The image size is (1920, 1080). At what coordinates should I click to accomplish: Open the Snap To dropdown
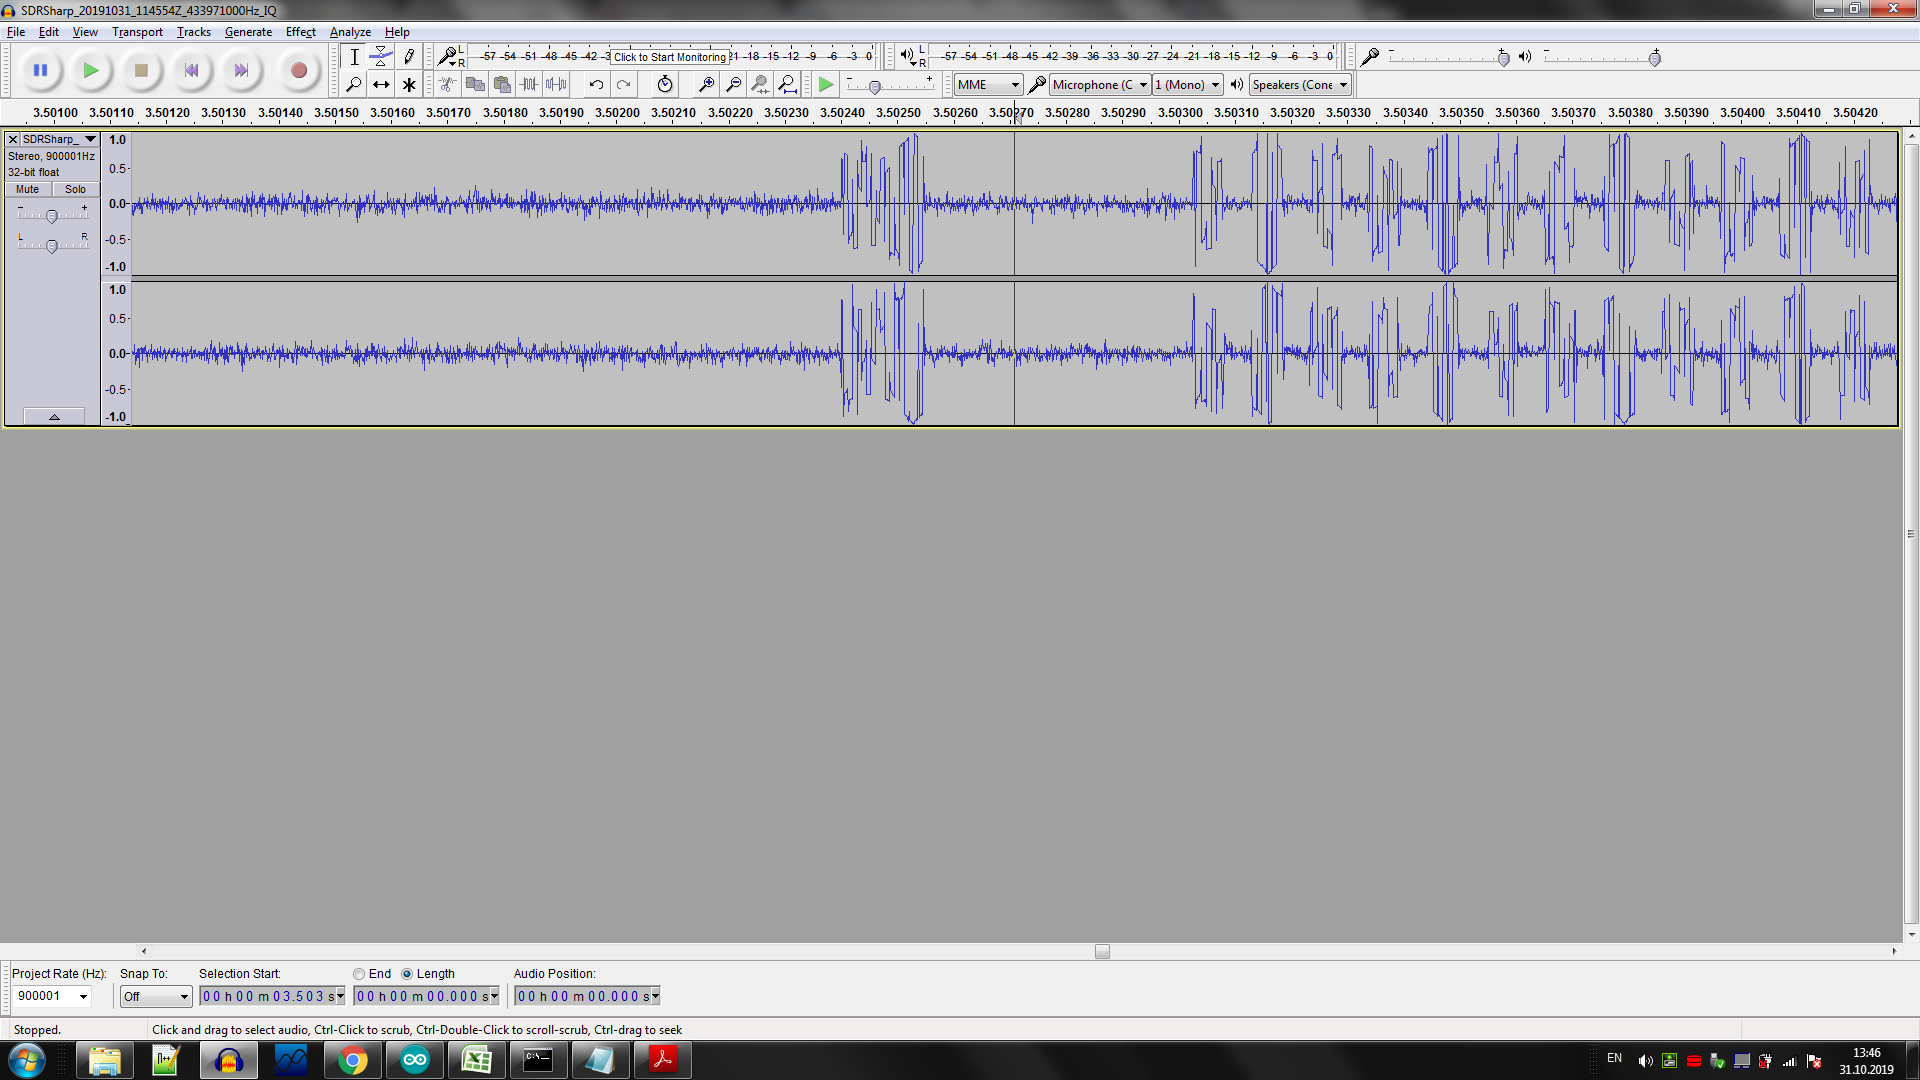coord(156,997)
